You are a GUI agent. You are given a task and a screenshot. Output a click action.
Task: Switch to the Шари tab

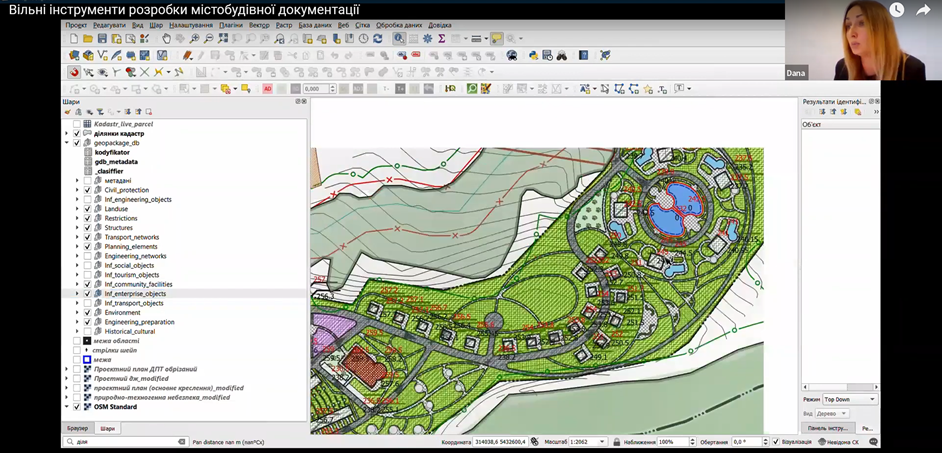pyautogui.click(x=108, y=428)
